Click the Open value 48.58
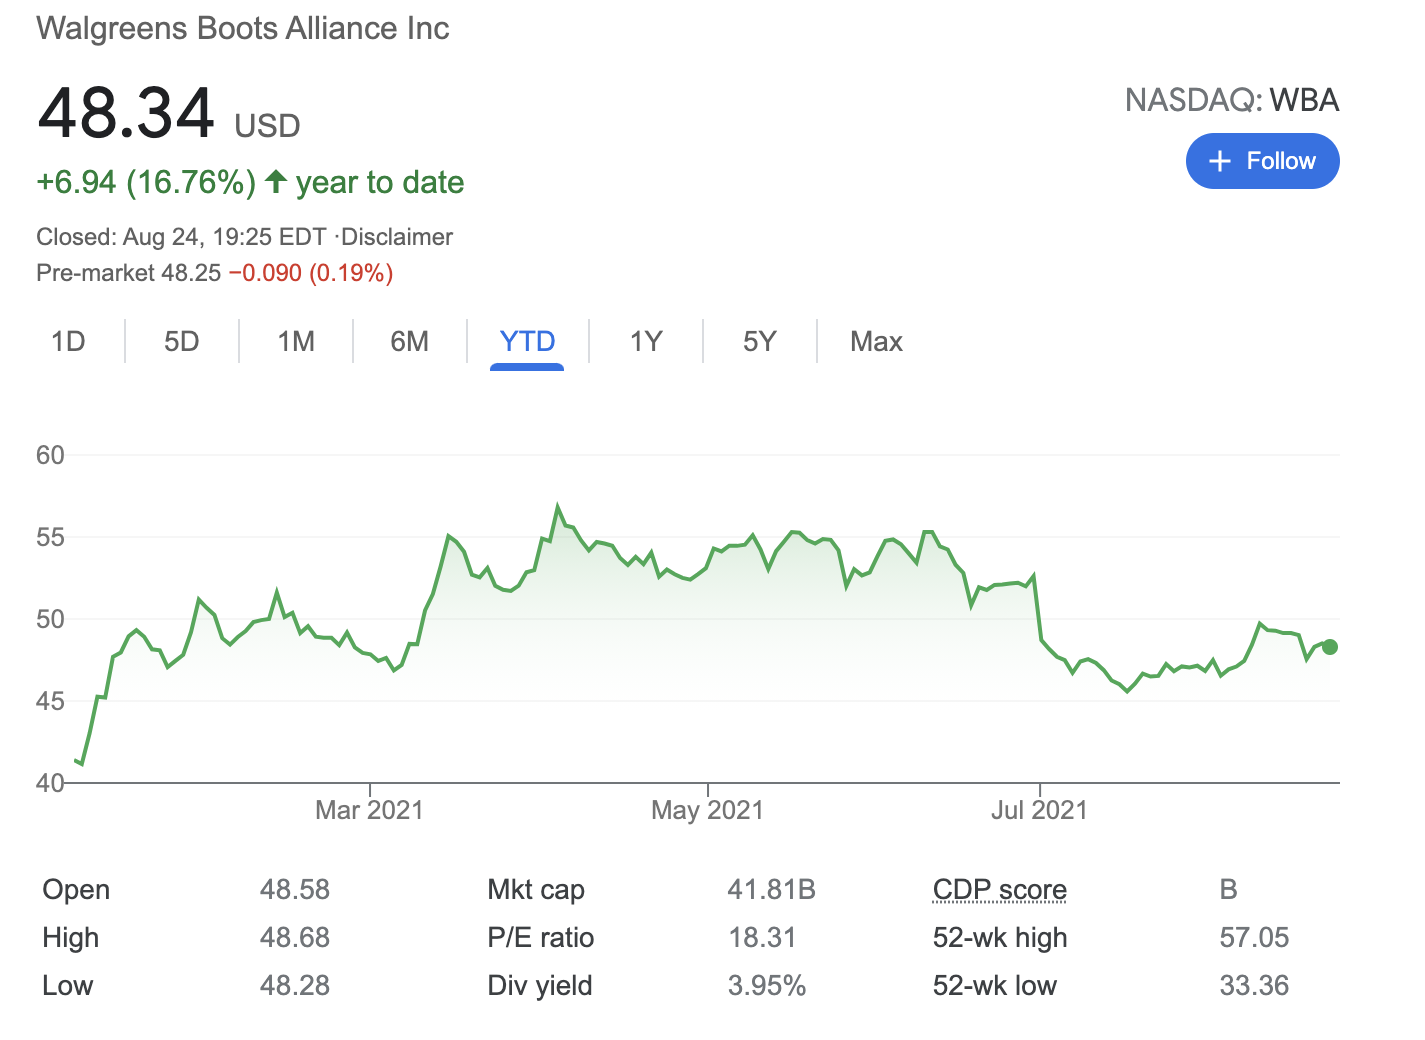Viewport: 1425px width, 1040px height. [x=295, y=889]
